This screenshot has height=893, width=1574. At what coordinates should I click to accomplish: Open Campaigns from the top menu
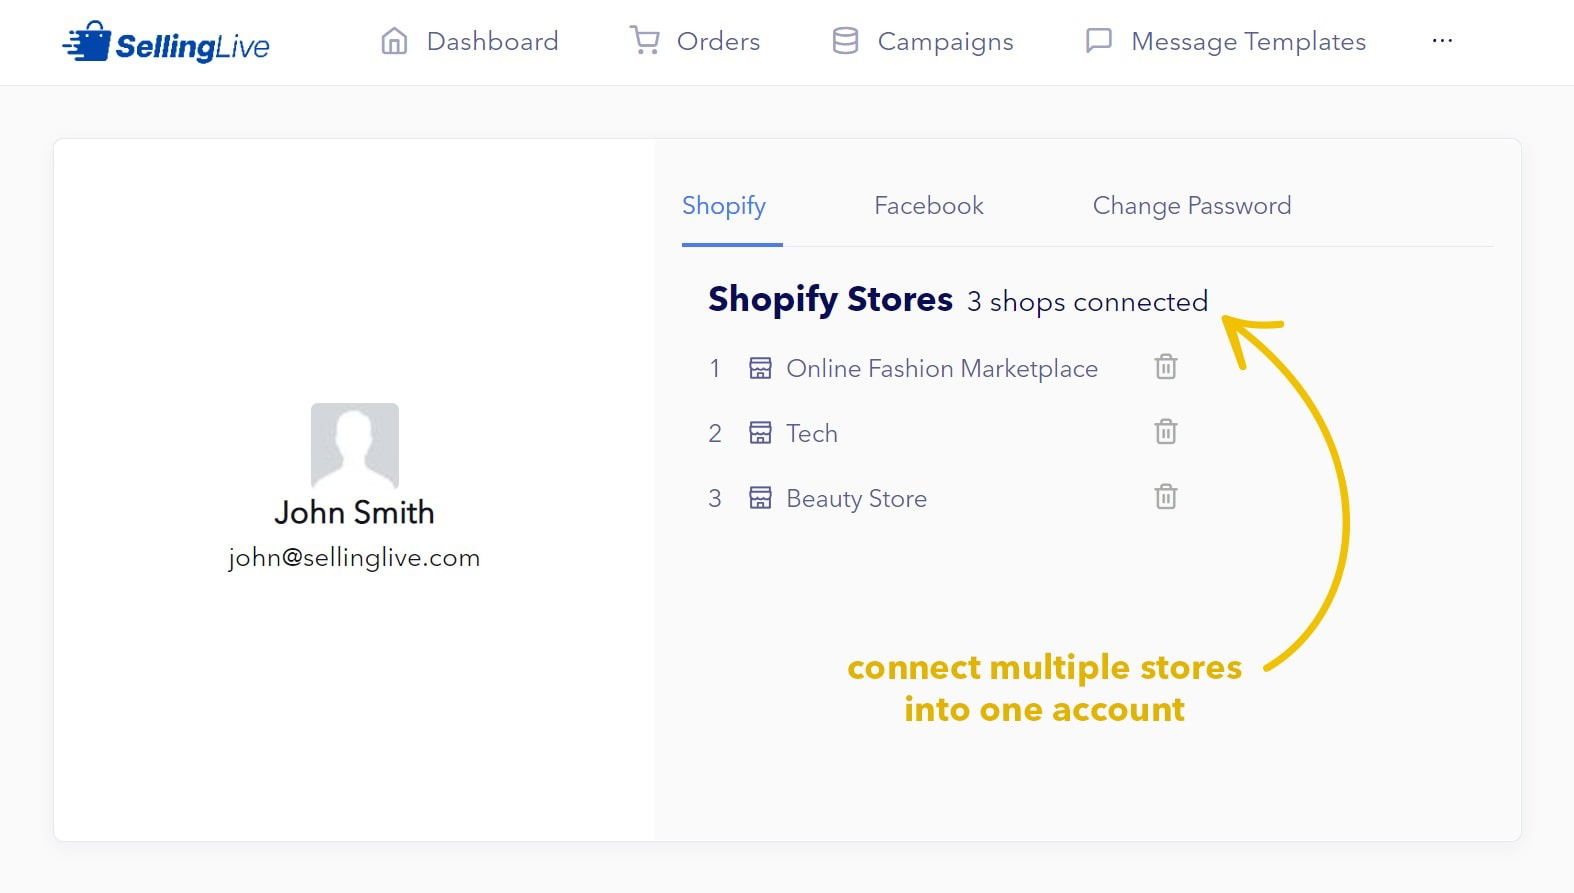(945, 42)
